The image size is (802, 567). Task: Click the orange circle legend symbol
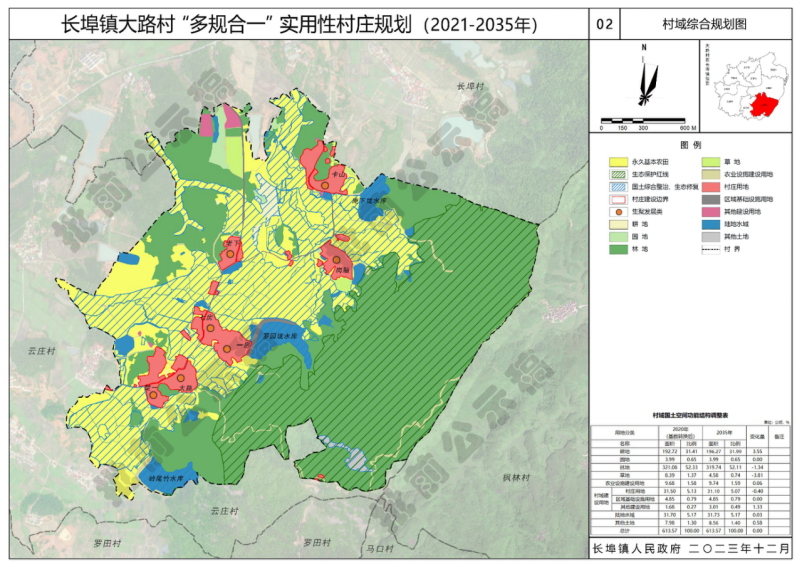pos(621,212)
